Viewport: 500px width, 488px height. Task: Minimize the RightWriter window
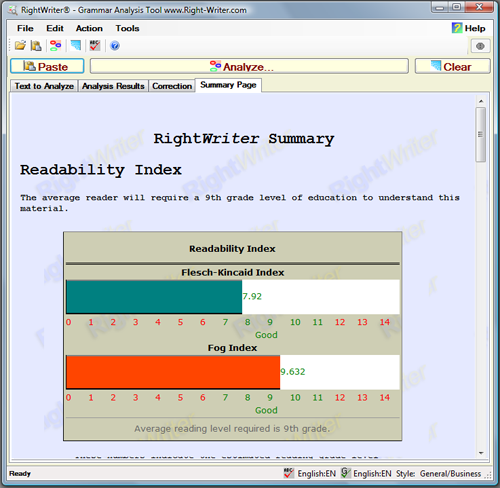coord(440,7)
